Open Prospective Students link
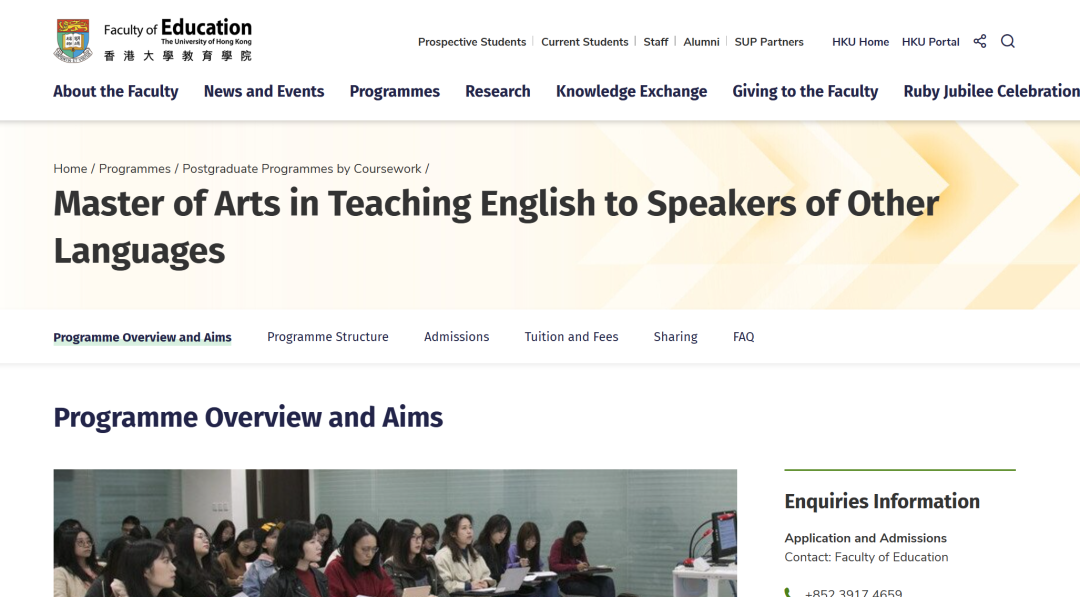This screenshot has width=1080, height=597. click(x=472, y=42)
